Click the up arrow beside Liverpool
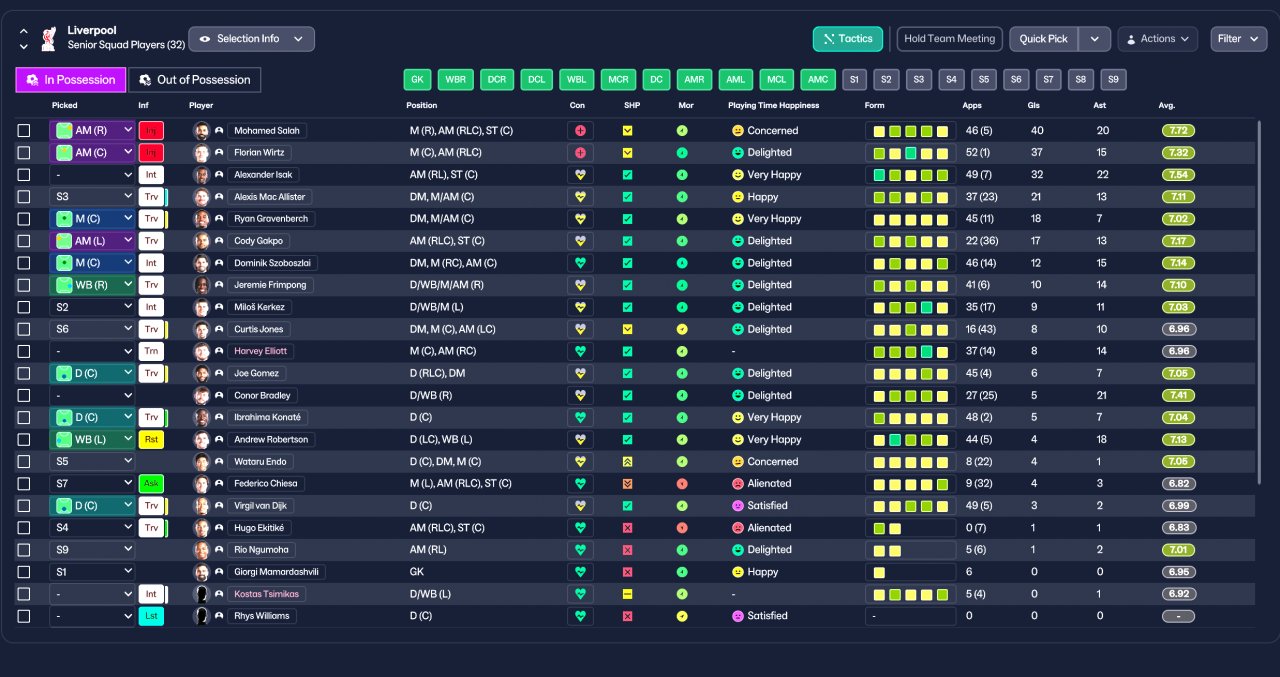 click(24, 32)
